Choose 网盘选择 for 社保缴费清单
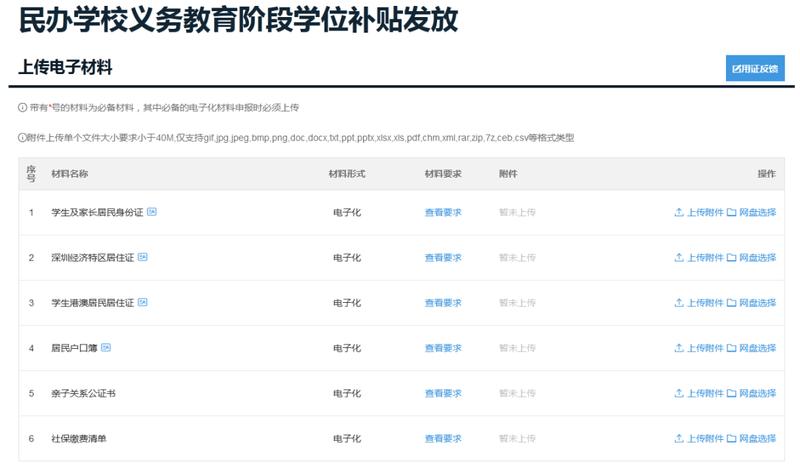The width and height of the screenshot is (800, 468). pos(752,438)
